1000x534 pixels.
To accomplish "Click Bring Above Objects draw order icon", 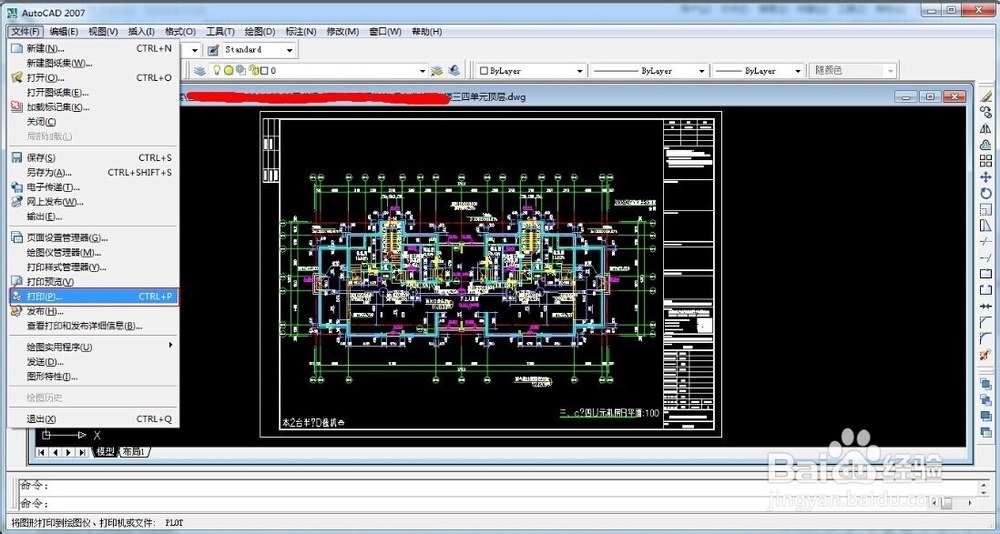I will coord(986,416).
